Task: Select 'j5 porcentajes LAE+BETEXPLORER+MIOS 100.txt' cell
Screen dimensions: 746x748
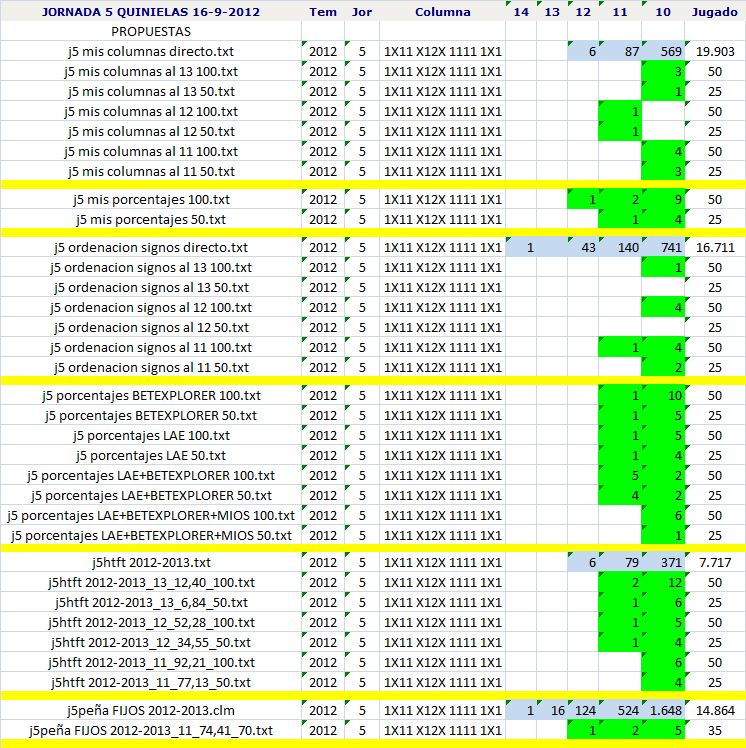Action: tap(151, 516)
